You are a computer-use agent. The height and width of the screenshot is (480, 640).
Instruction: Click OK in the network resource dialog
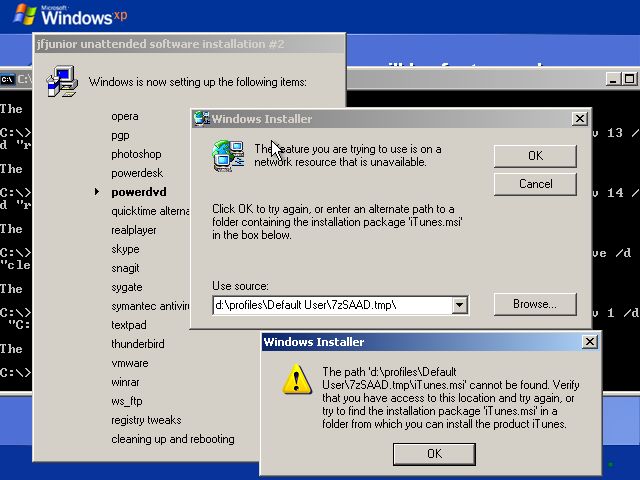pos(535,156)
